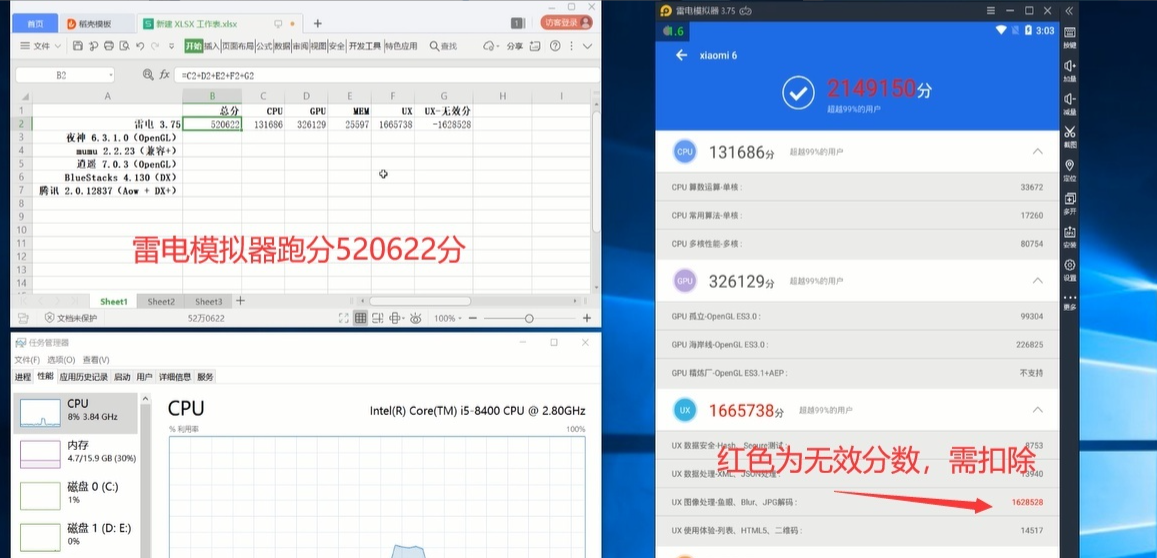Image resolution: width=1157 pixels, height=558 pixels.
Task: Click the page break preview icon in status bar
Action: (x=377, y=318)
